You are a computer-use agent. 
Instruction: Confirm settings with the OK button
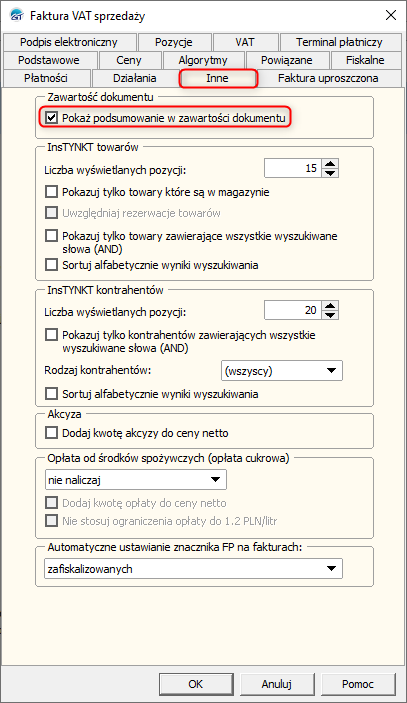[x=195, y=684]
